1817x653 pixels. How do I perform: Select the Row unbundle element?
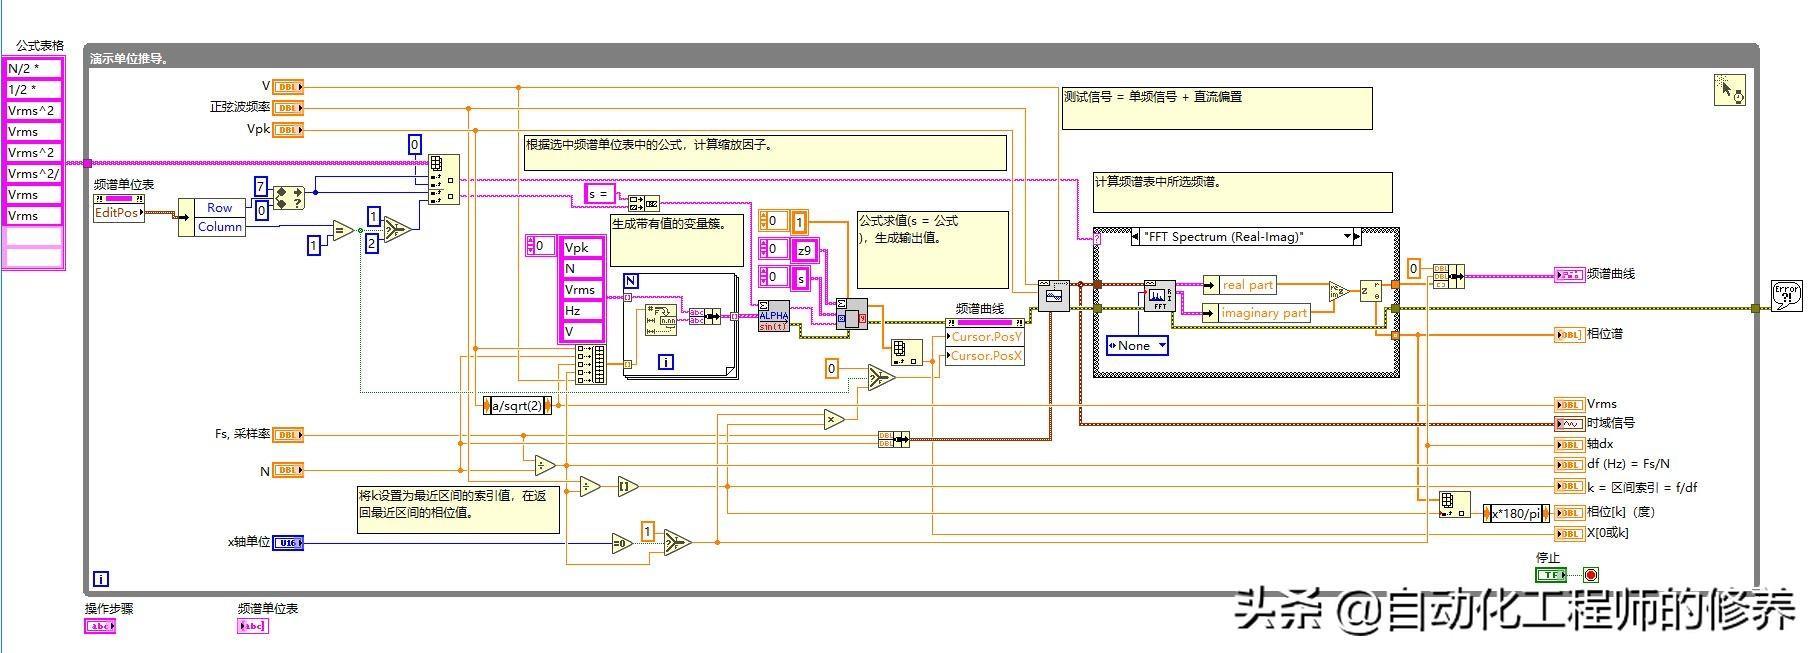tap(220, 208)
